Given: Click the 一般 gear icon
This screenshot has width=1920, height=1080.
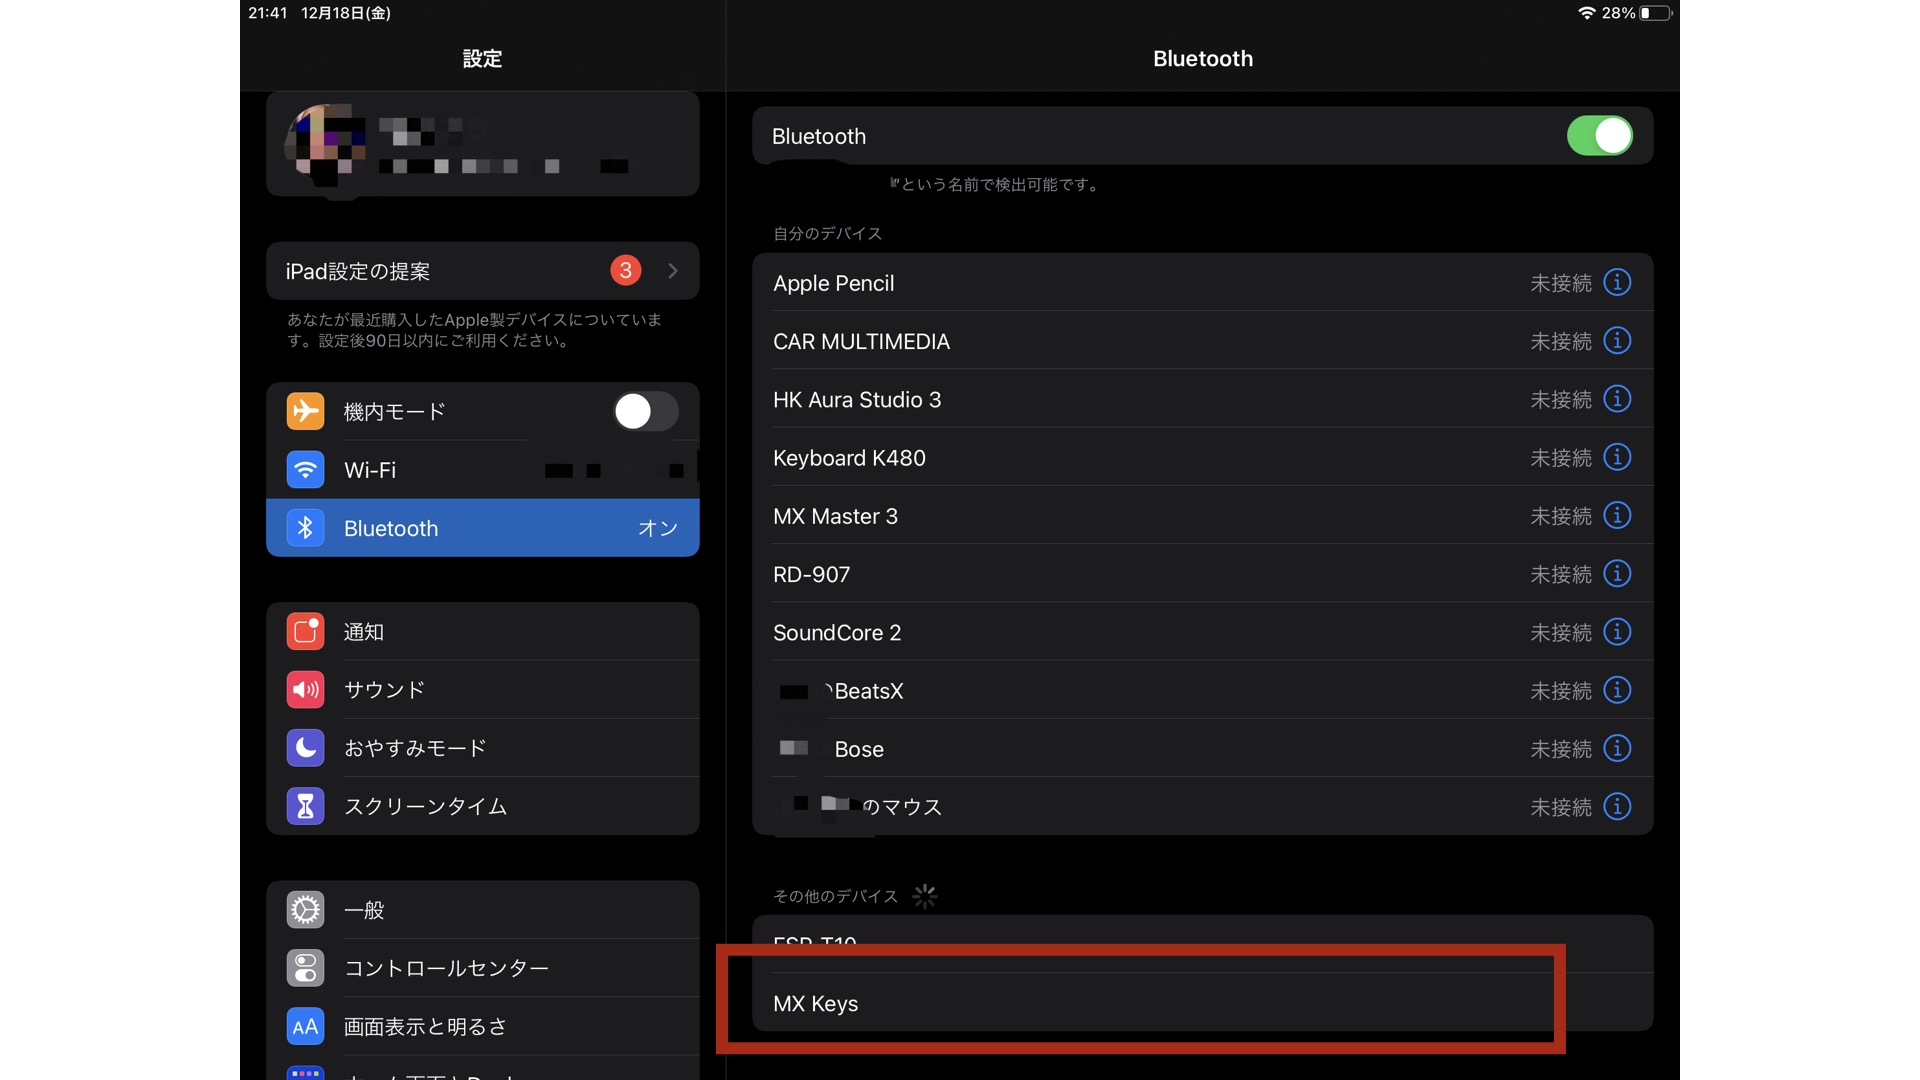Looking at the screenshot, I should 305,910.
